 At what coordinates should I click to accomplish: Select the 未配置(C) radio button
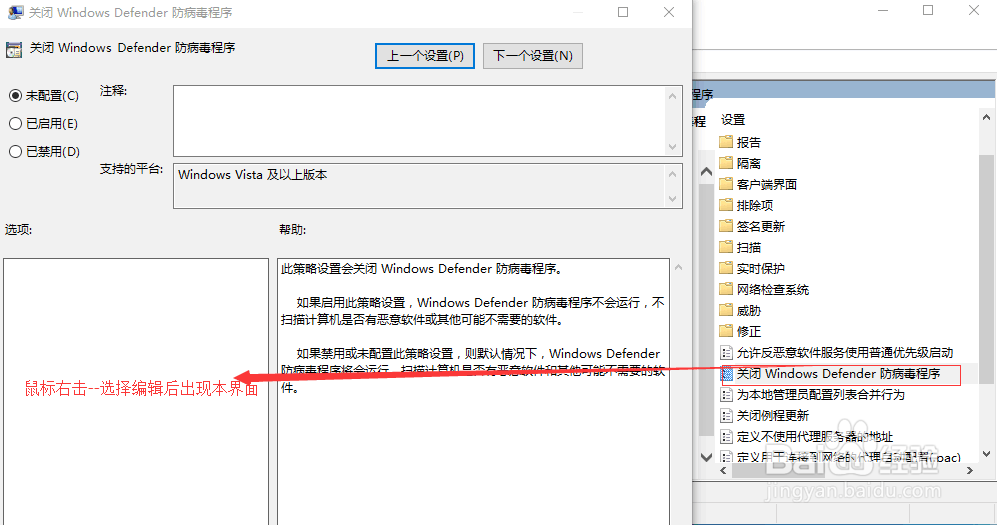pos(15,96)
